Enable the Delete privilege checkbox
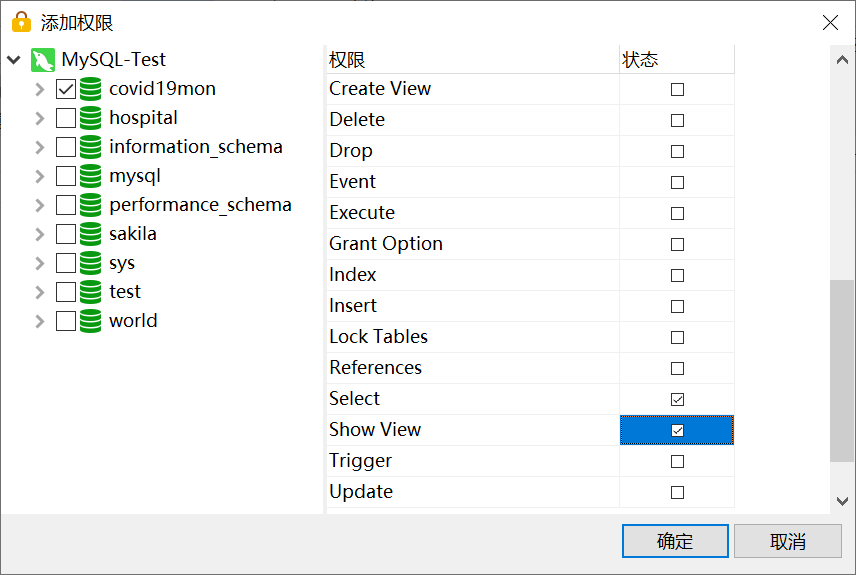This screenshot has width=856, height=575. point(677,120)
